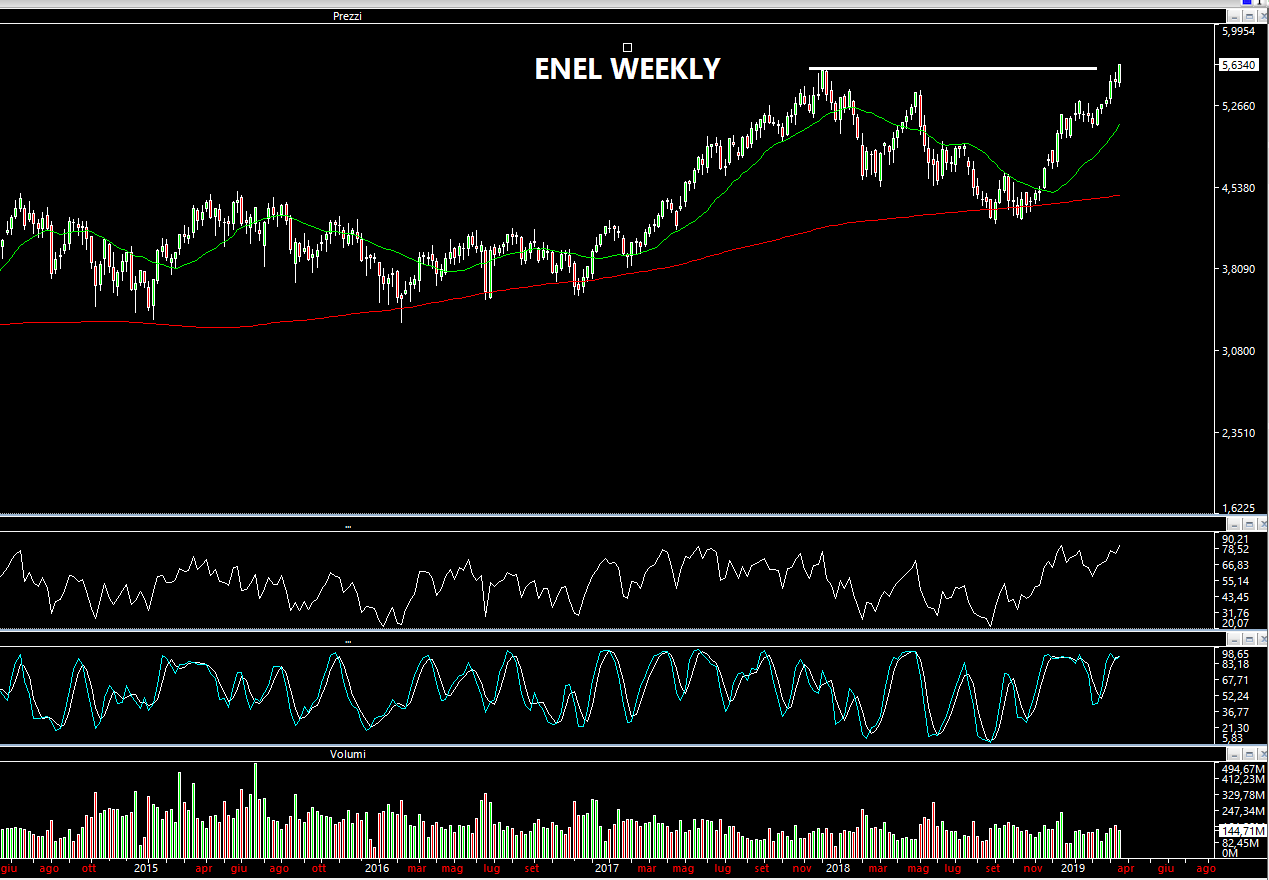Minimize the oscillator panel with the 90,21 scale

[x=1233, y=525]
